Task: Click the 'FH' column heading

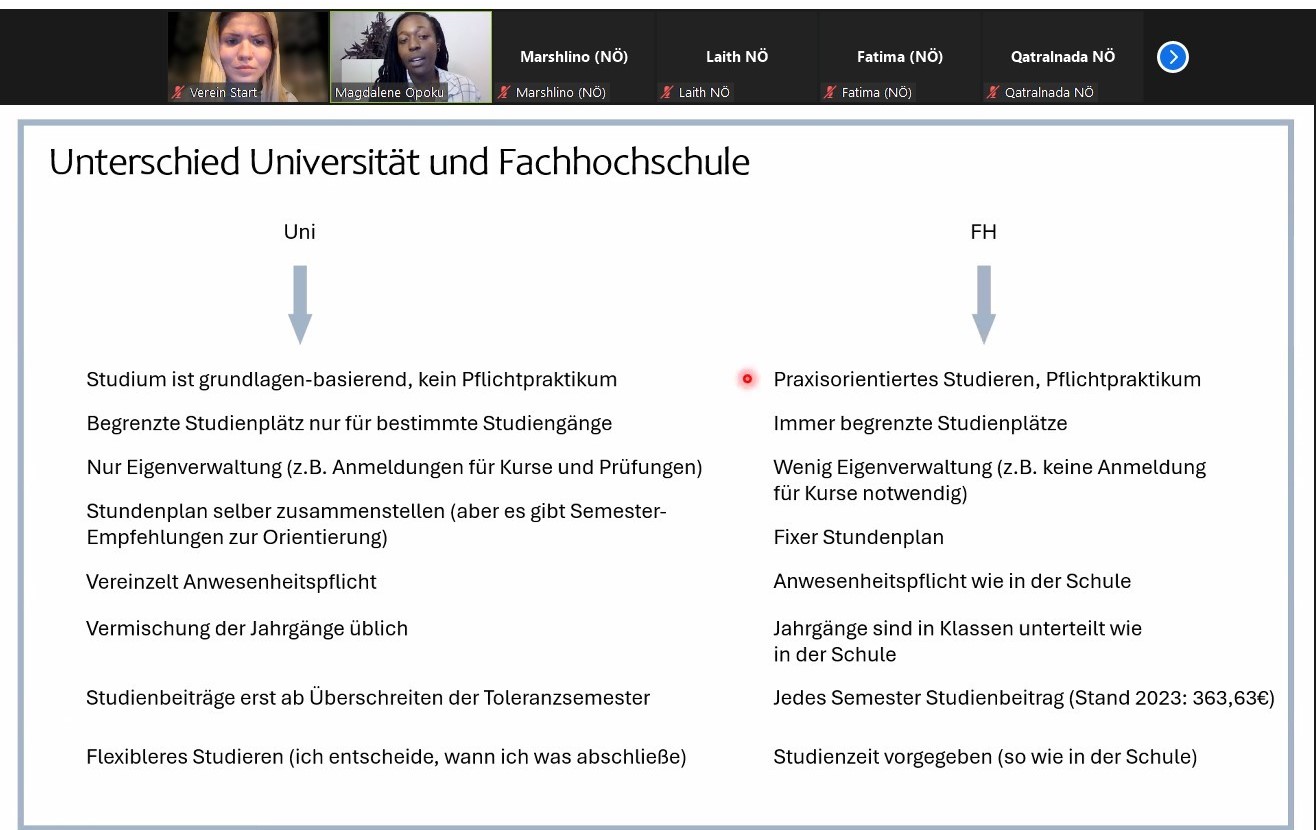Action: pos(983,232)
